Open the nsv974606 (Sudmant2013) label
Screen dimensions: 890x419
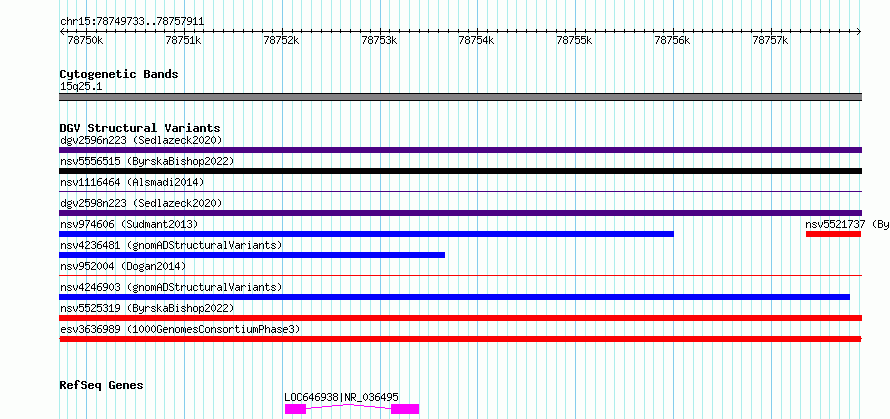(x=129, y=224)
